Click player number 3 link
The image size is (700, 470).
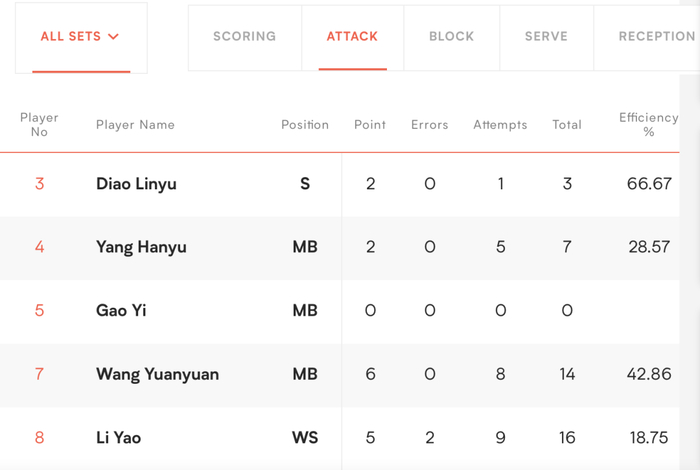pyautogui.click(x=40, y=184)
